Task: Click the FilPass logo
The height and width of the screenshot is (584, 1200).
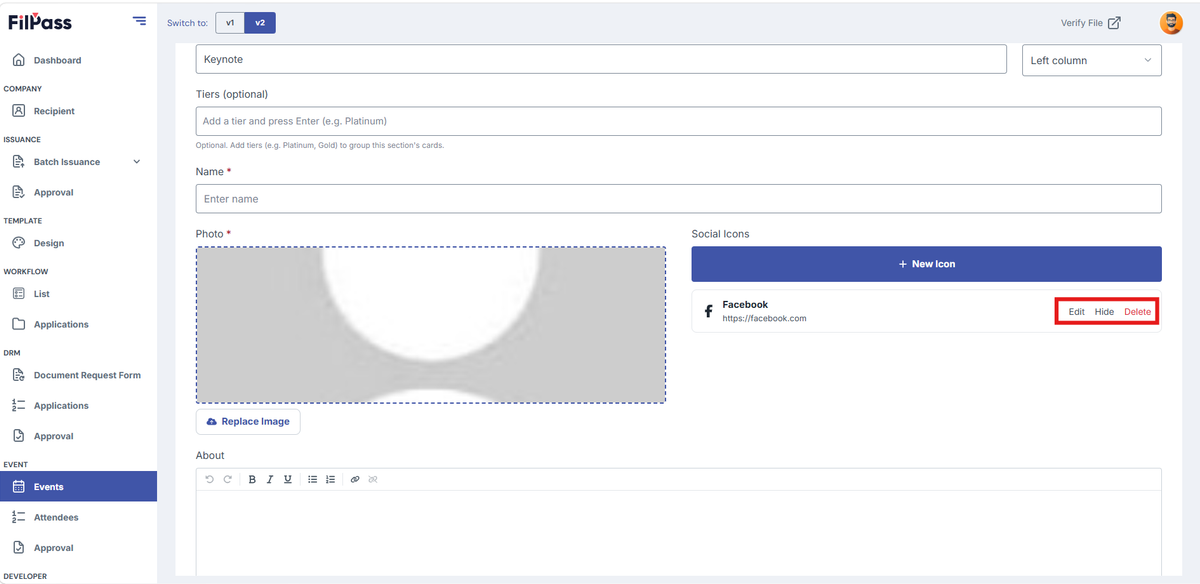Action: [40, 22]
